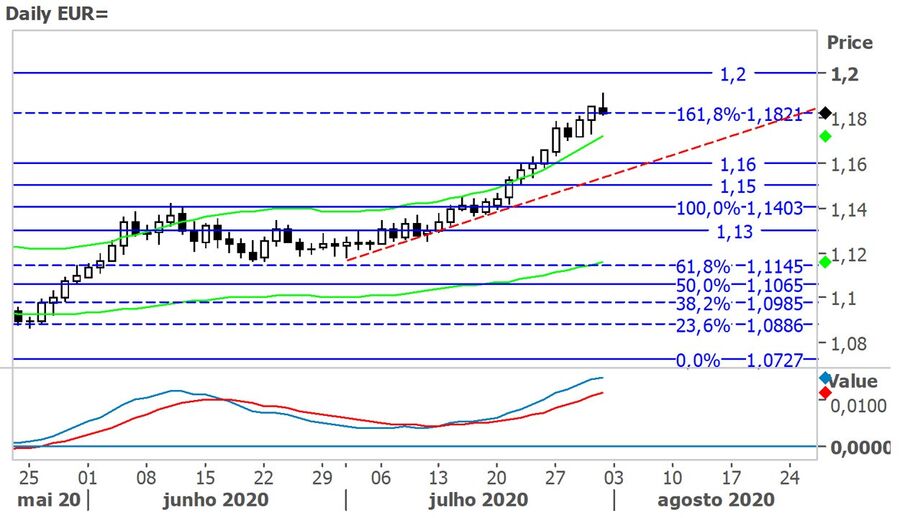Viewport: 900px width, 518px height.
Task: Select the red diamond indicator marker
Action: (825, 393)
